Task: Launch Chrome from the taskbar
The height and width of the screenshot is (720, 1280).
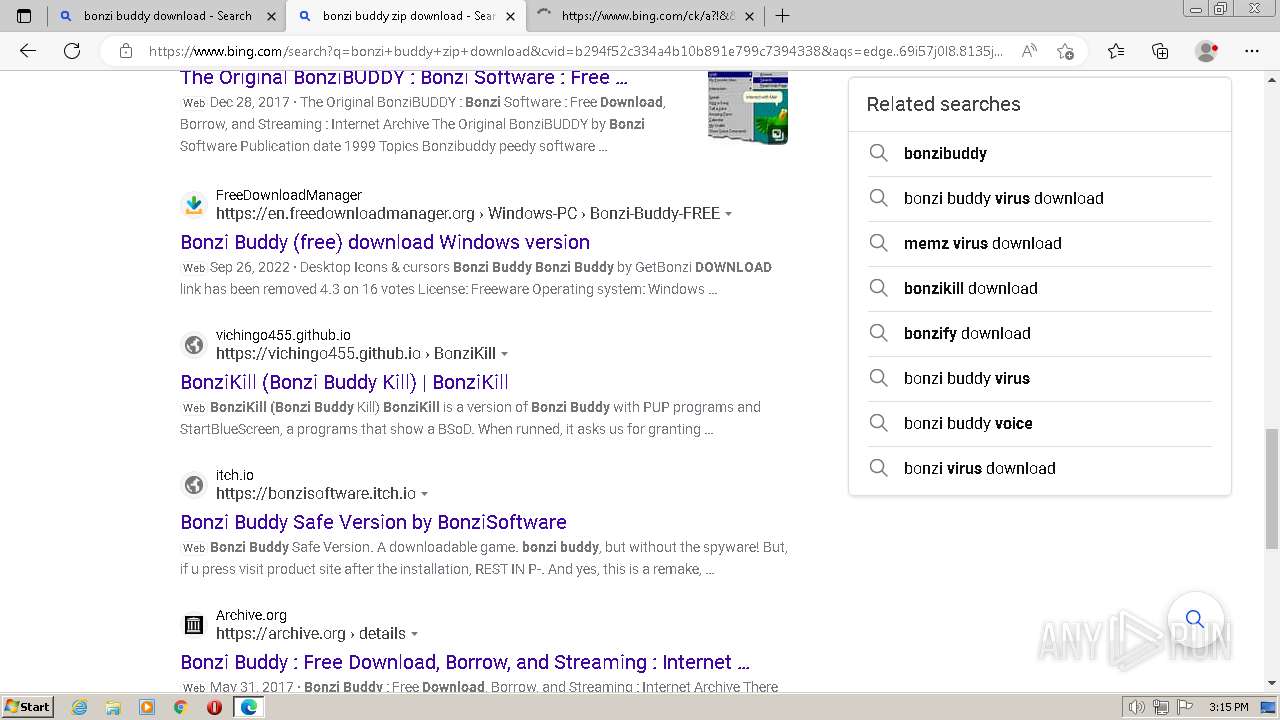Action: [x=180, y=707]
